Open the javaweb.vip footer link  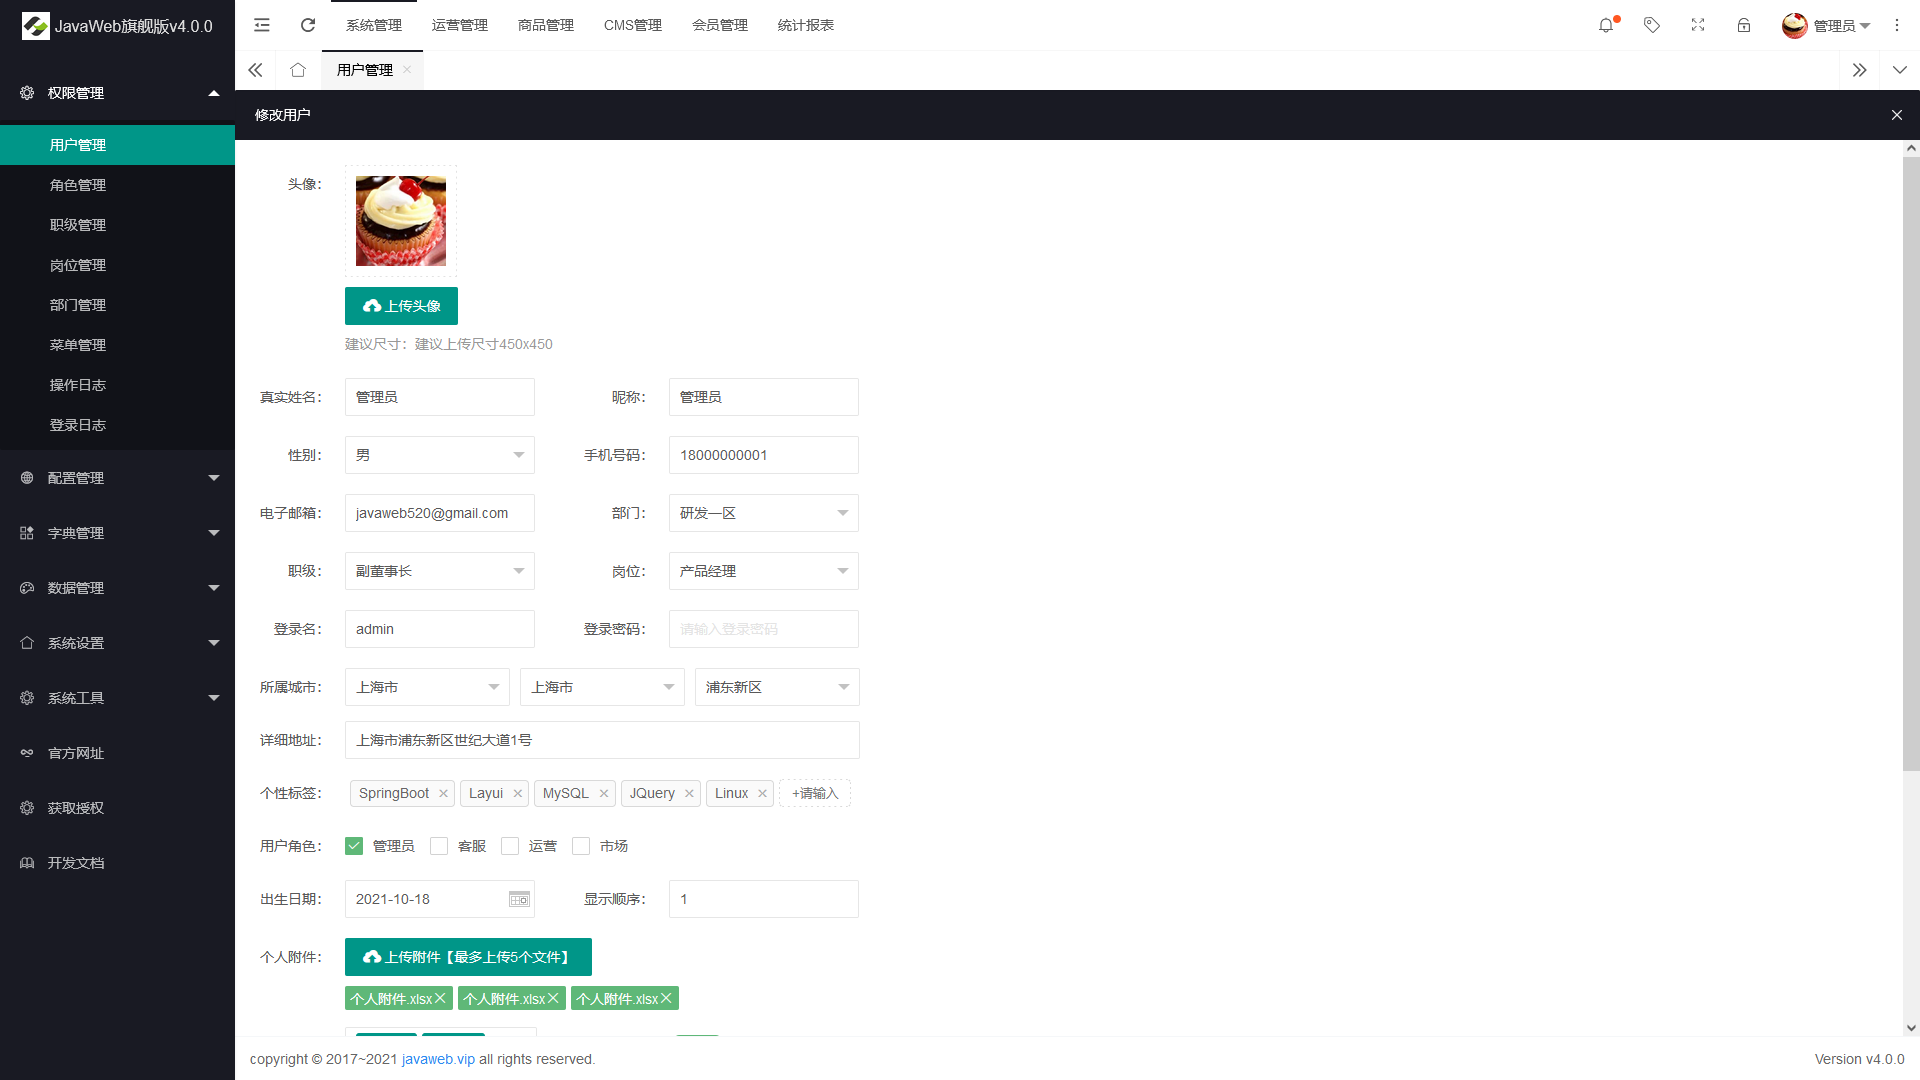point(438,1059)
